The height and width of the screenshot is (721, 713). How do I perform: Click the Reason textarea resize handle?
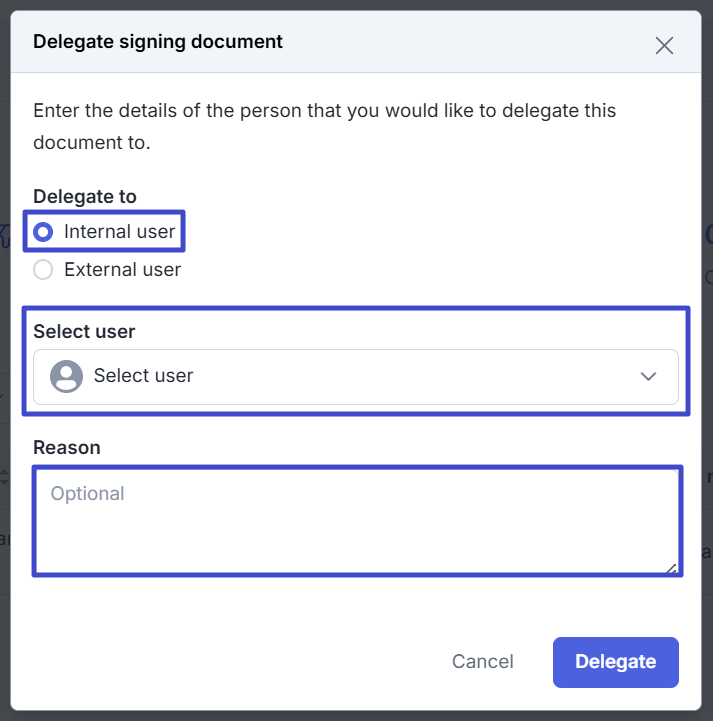point(671,568)
